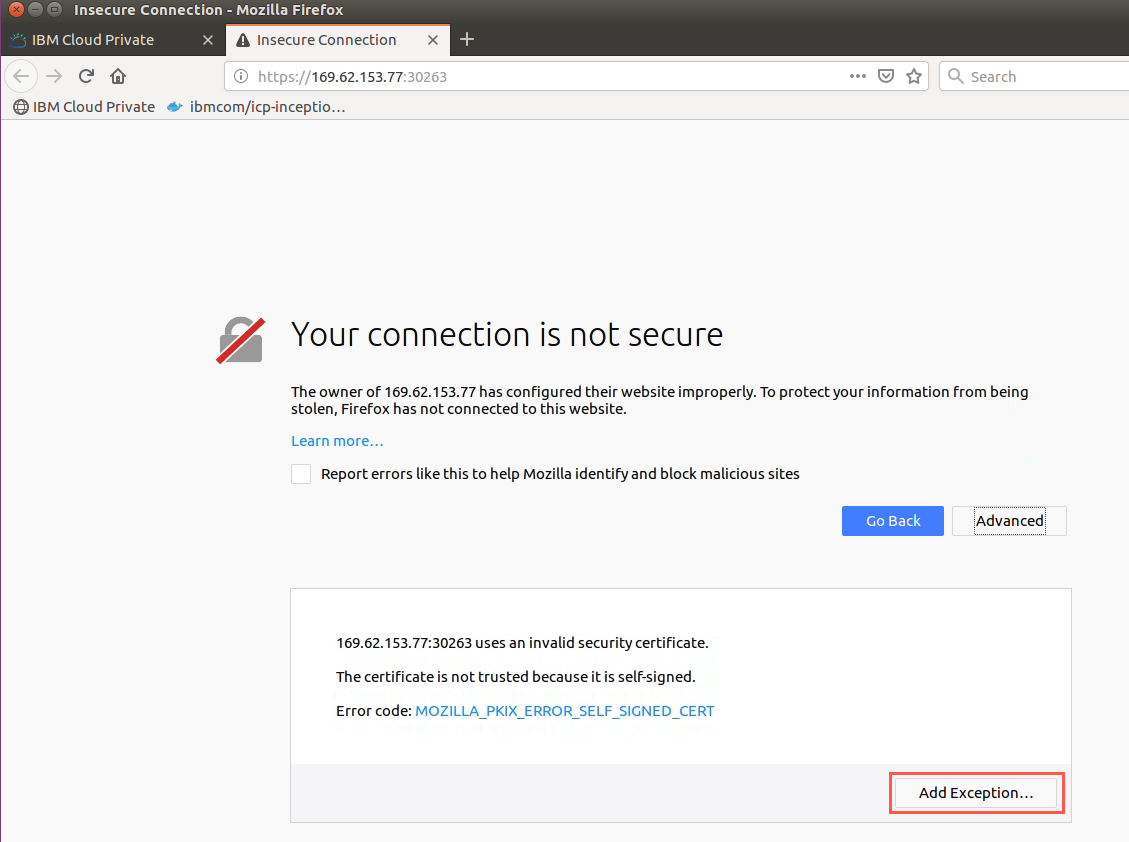This screenshot has width=1129, height=842.
Task: Save page to Pocket icon
Action: (x=886, y=76)
